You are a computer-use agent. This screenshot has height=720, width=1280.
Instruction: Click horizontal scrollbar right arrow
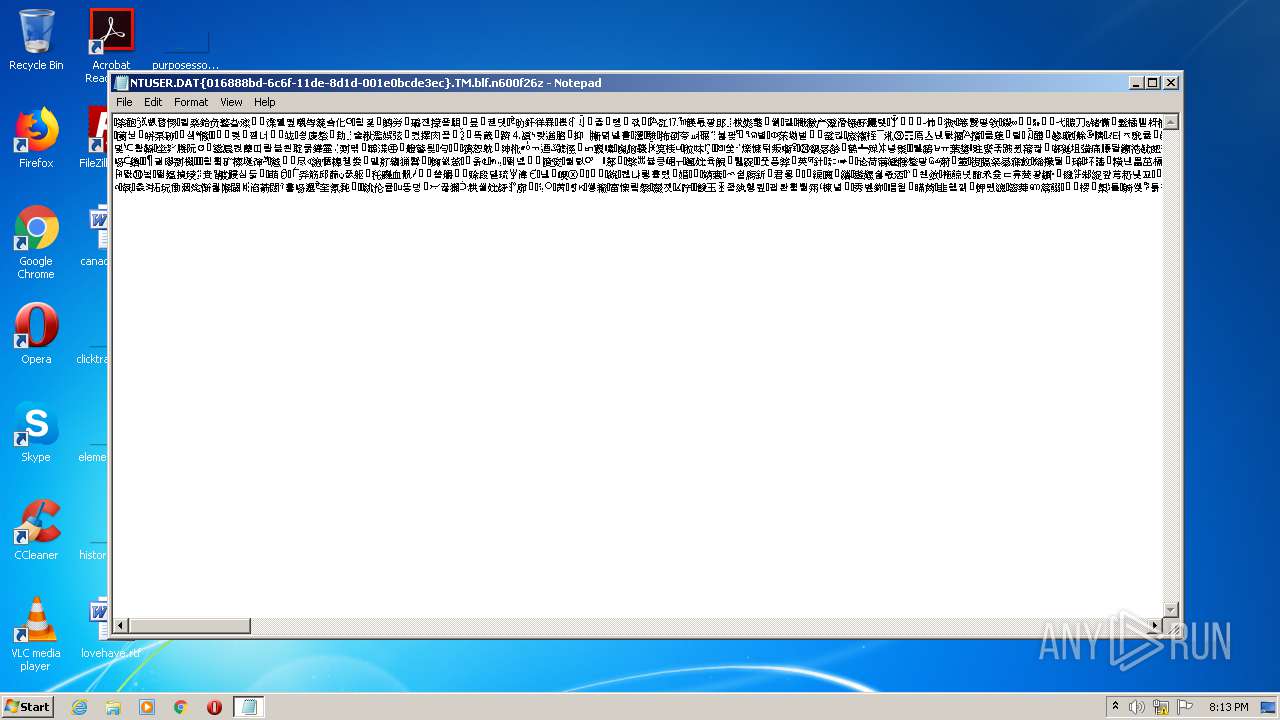point(1155,626)
